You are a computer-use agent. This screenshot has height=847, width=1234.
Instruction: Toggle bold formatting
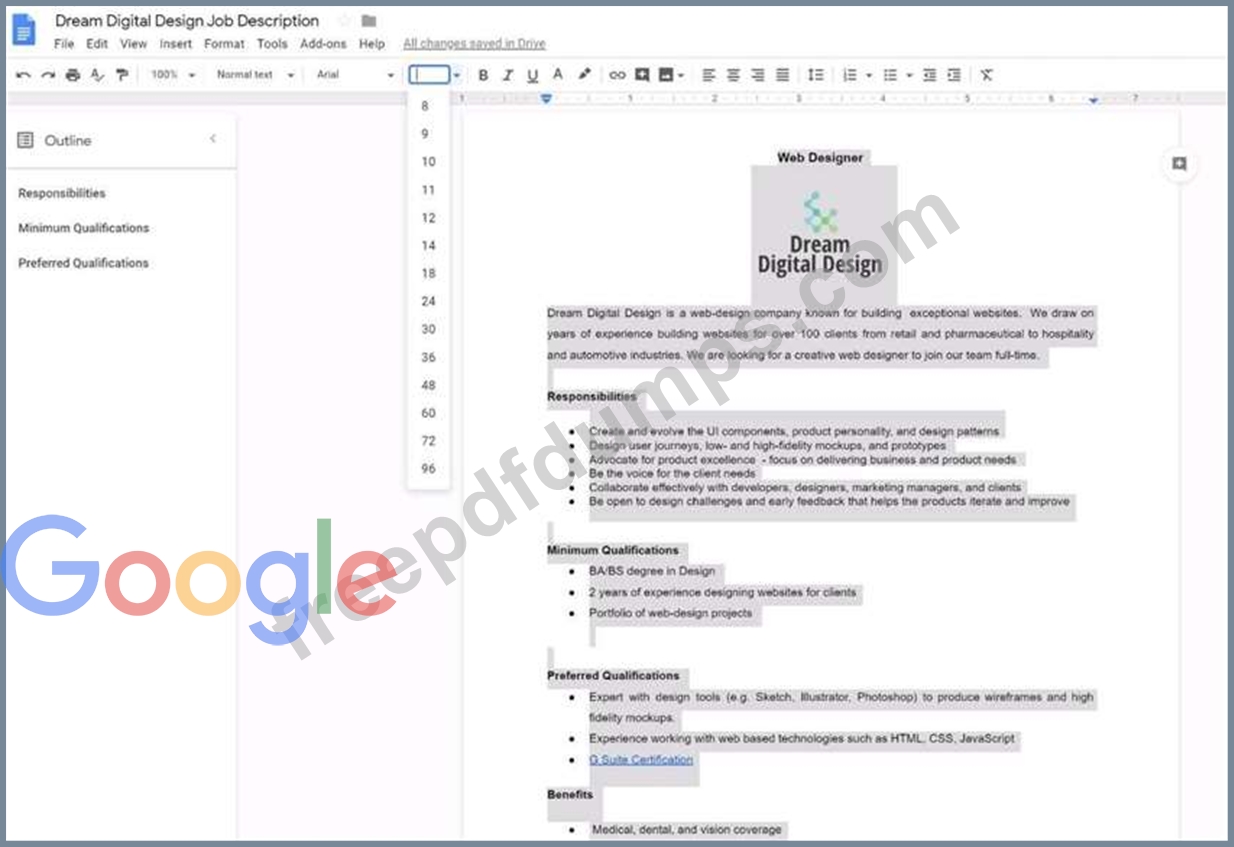484,75
